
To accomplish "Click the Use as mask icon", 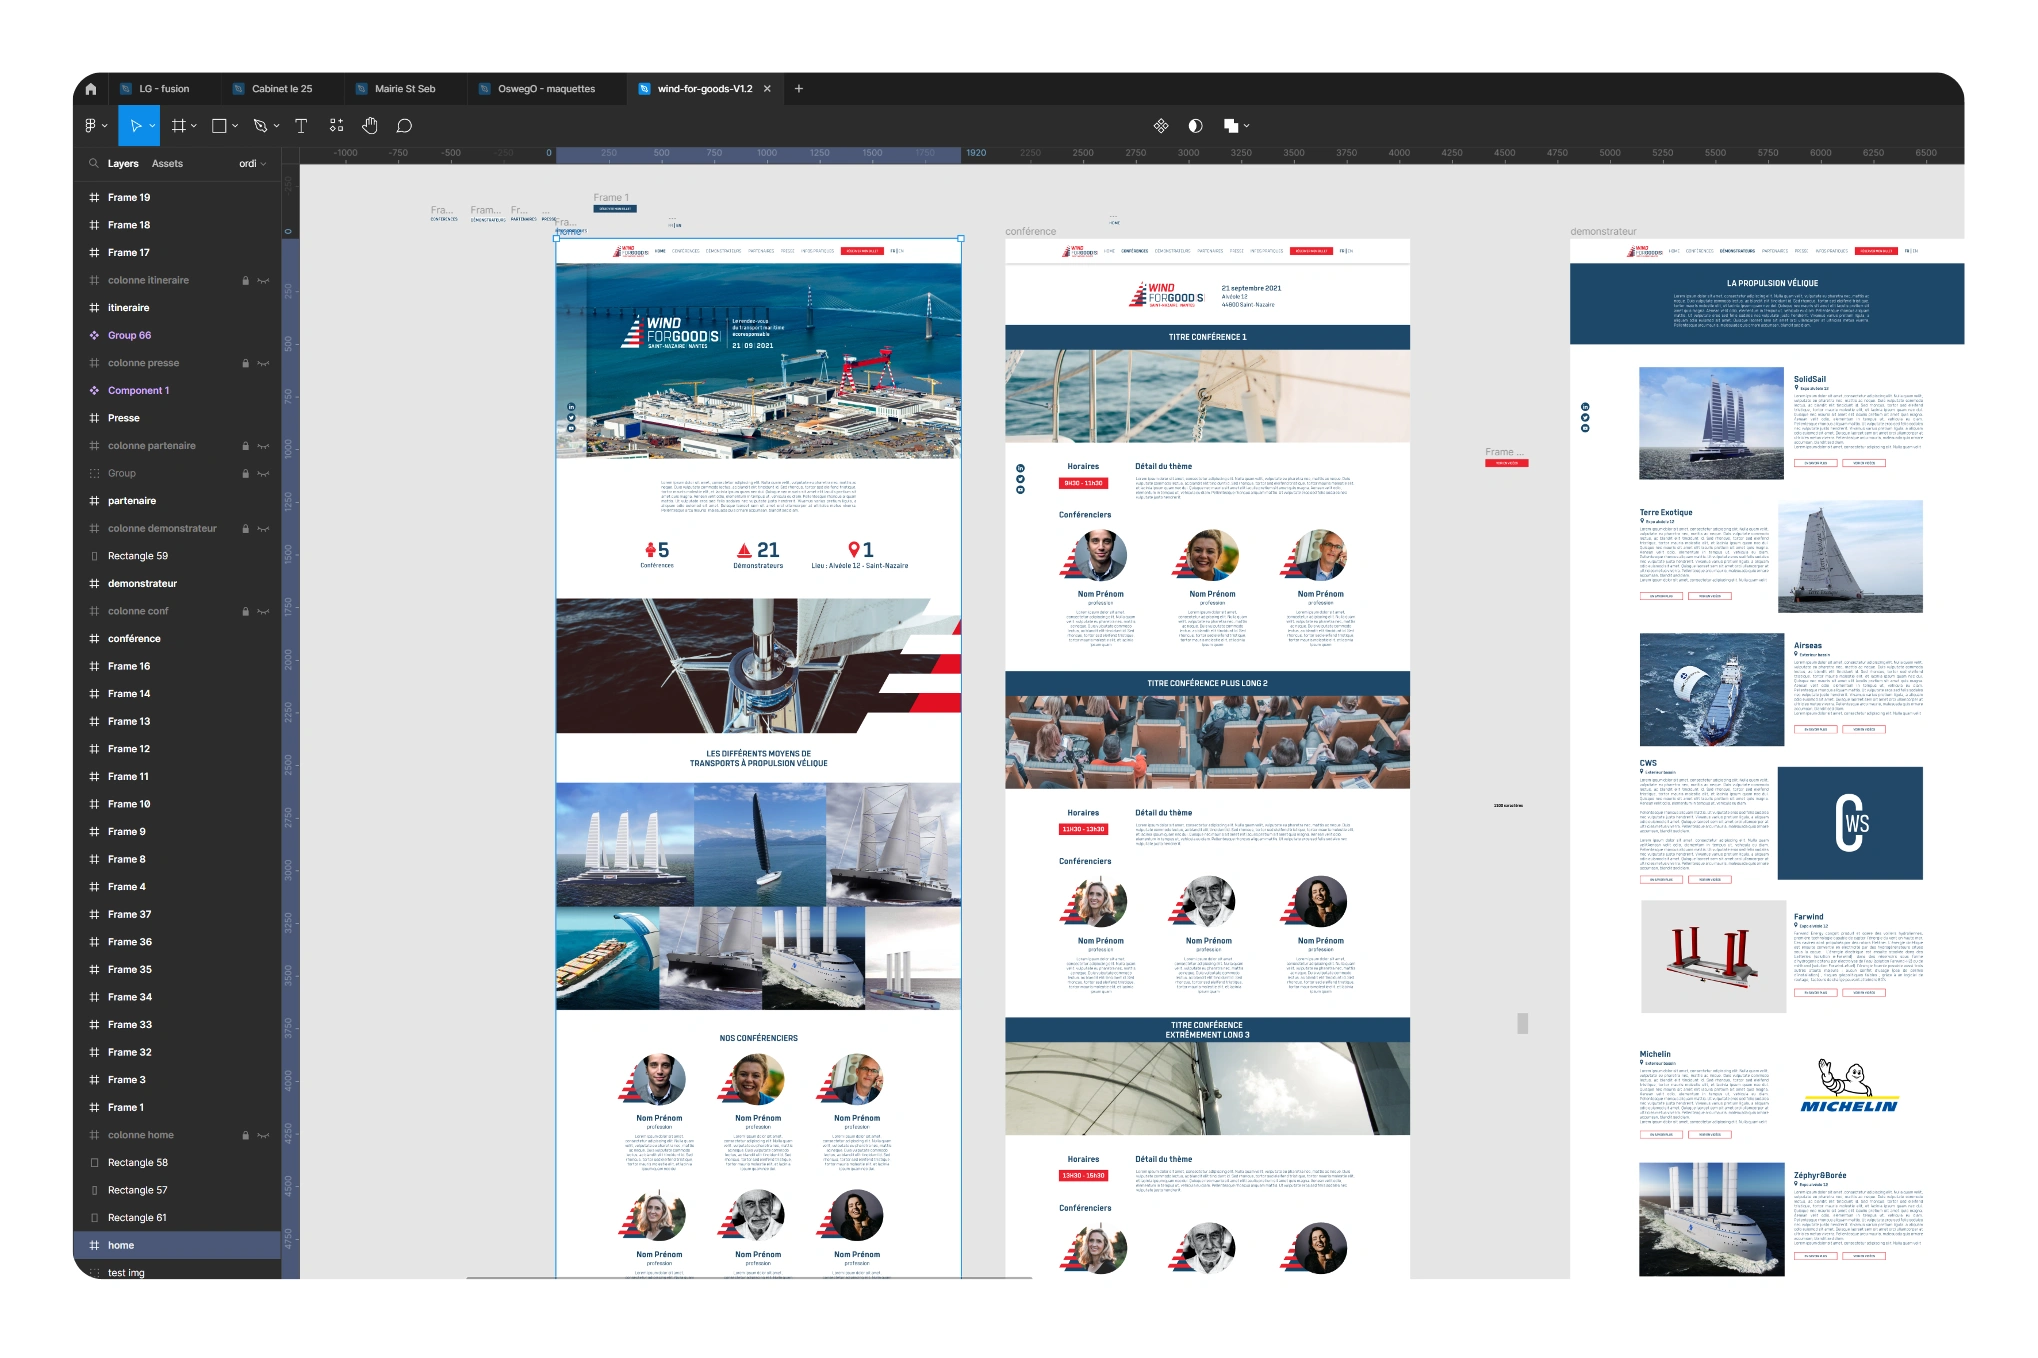I will [1195, 126].
